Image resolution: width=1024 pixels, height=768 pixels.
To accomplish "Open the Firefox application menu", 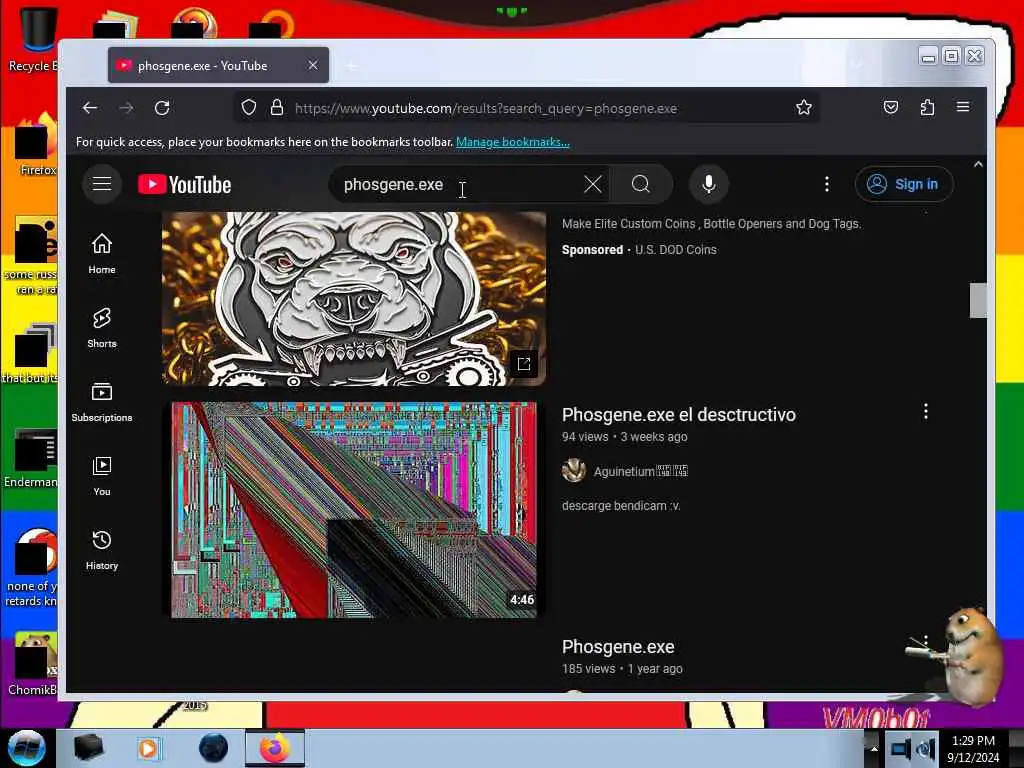I will pyautogui.click(x=963, y=107).
